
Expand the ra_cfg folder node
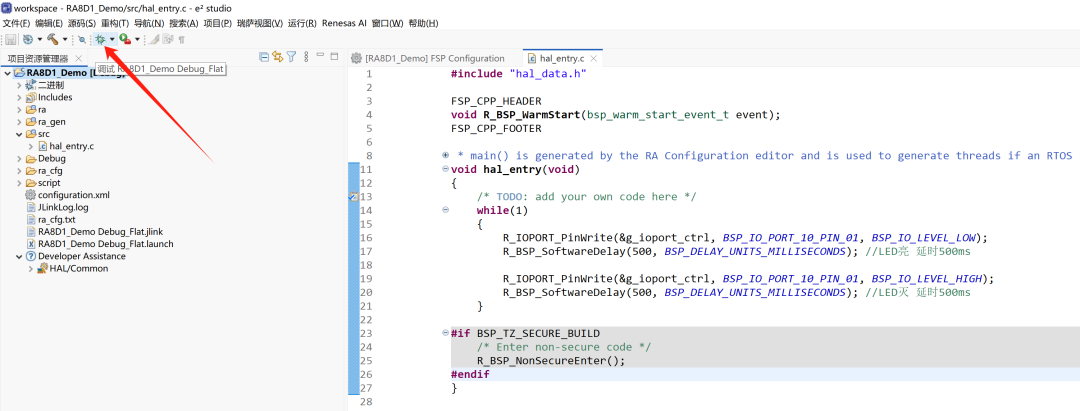(19, 171)
